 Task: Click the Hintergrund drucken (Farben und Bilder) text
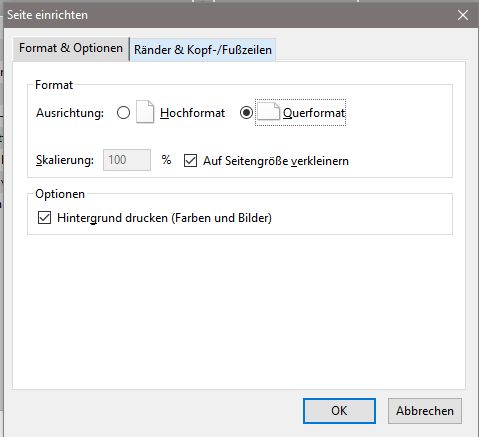(164, 218)
